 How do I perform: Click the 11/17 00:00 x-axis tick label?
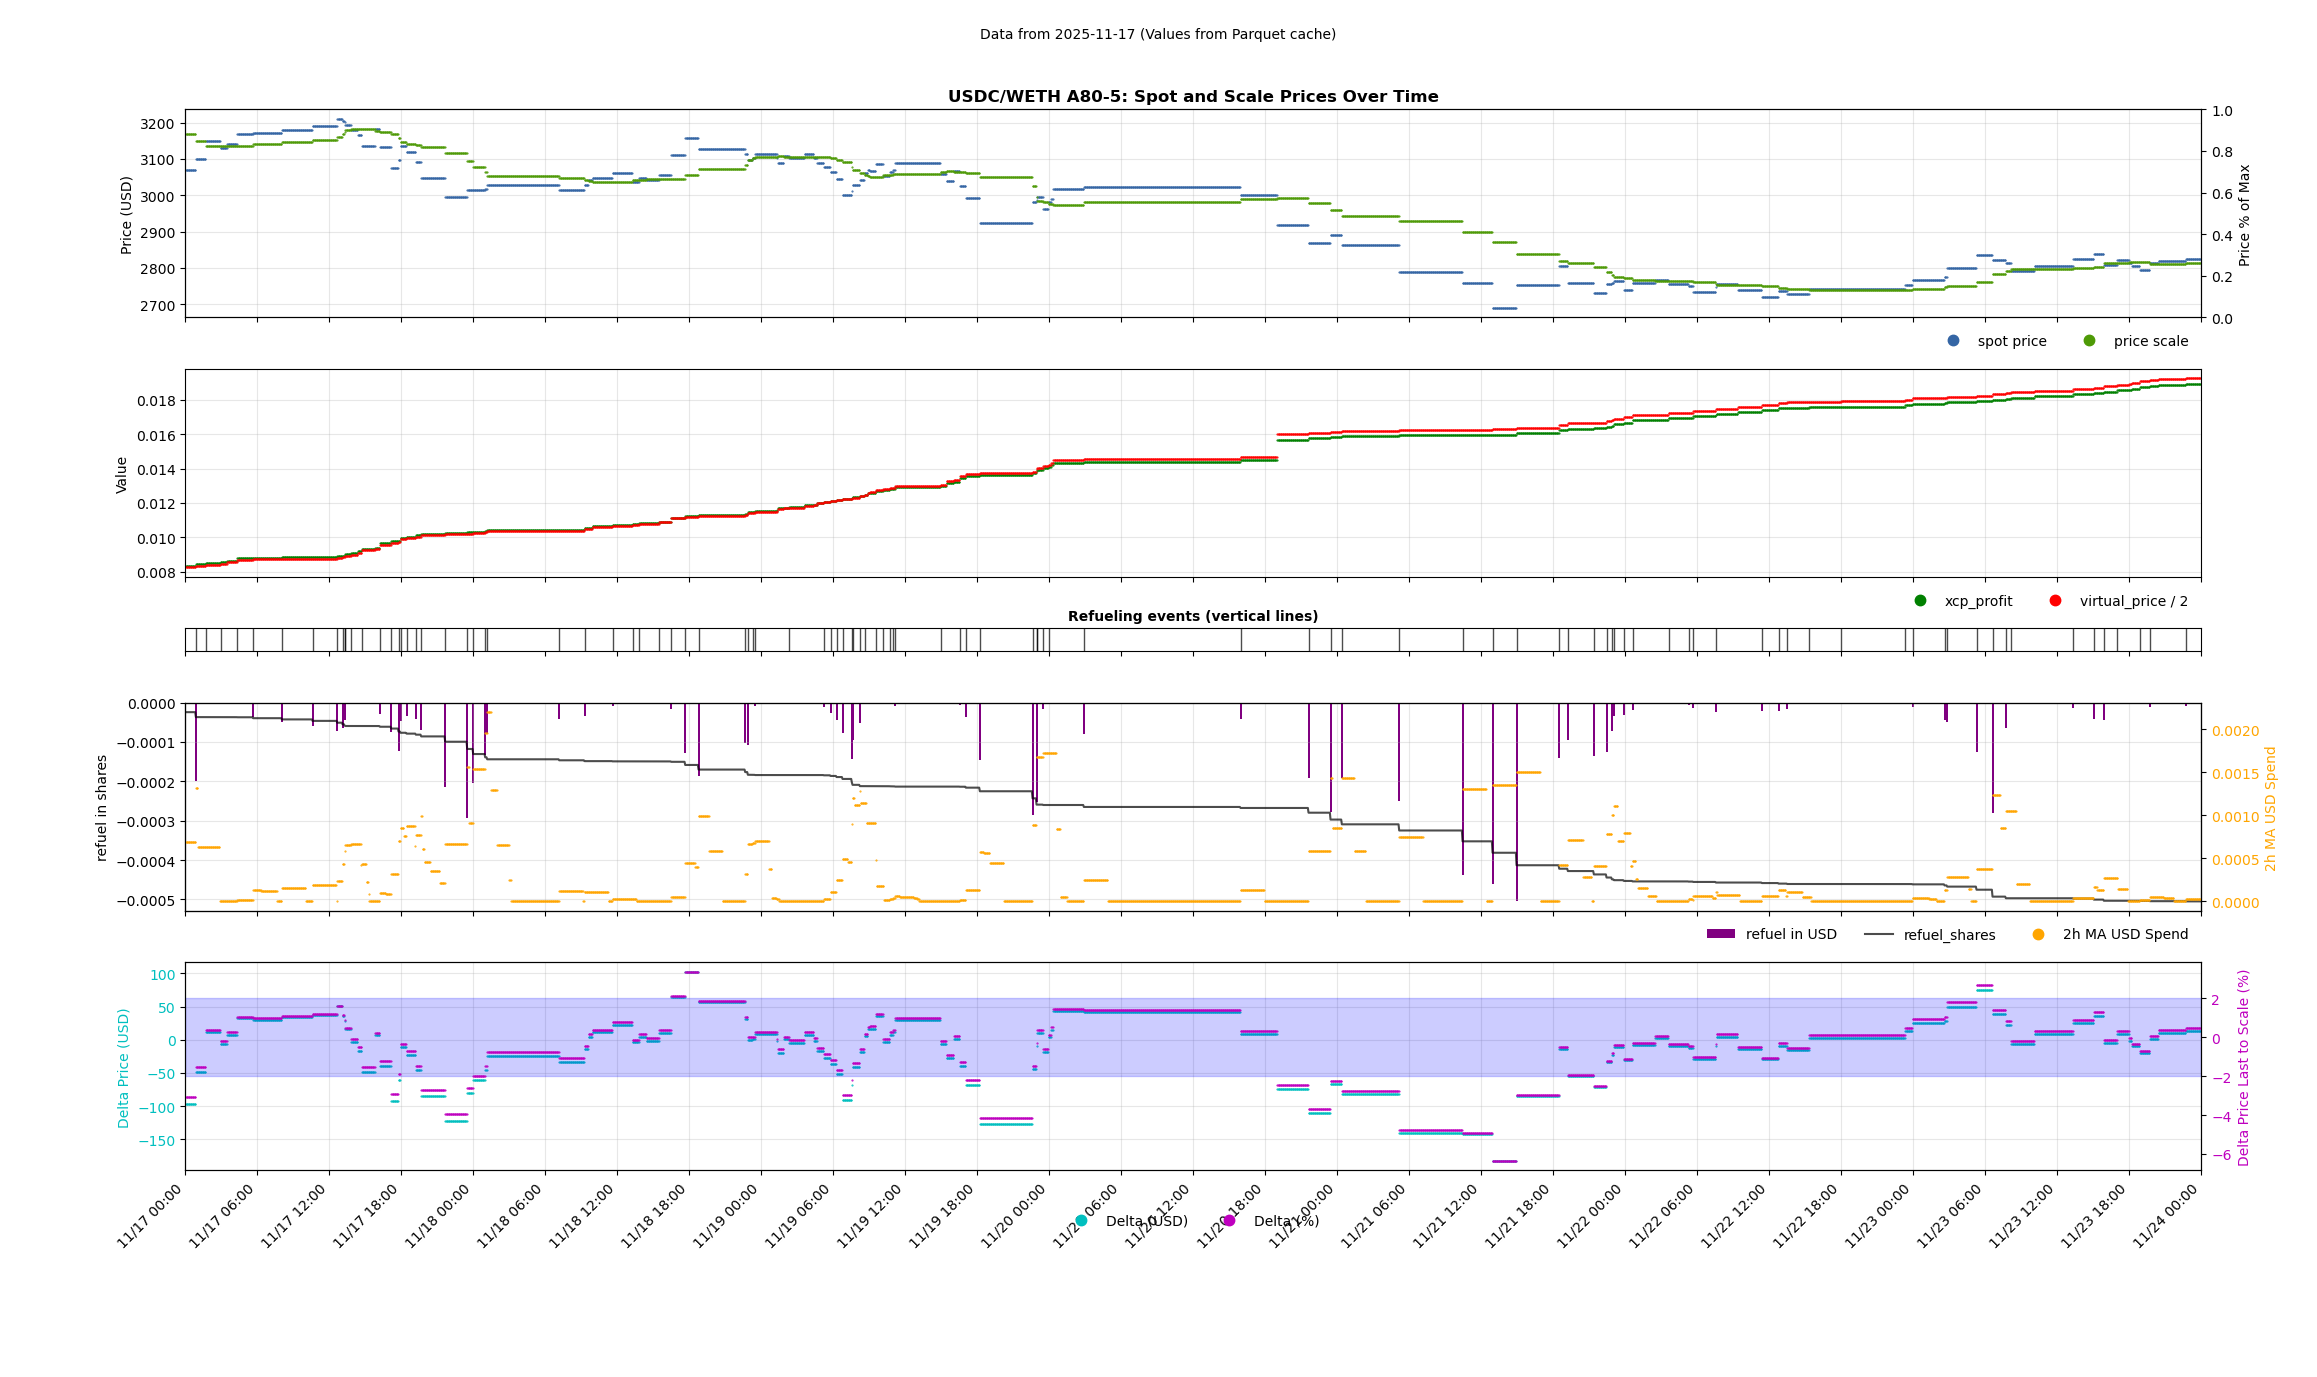tap(150, 1216)
